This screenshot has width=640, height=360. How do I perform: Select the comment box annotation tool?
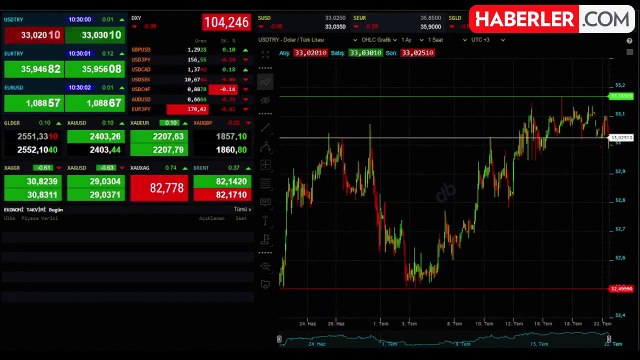[x=265, y=202]
